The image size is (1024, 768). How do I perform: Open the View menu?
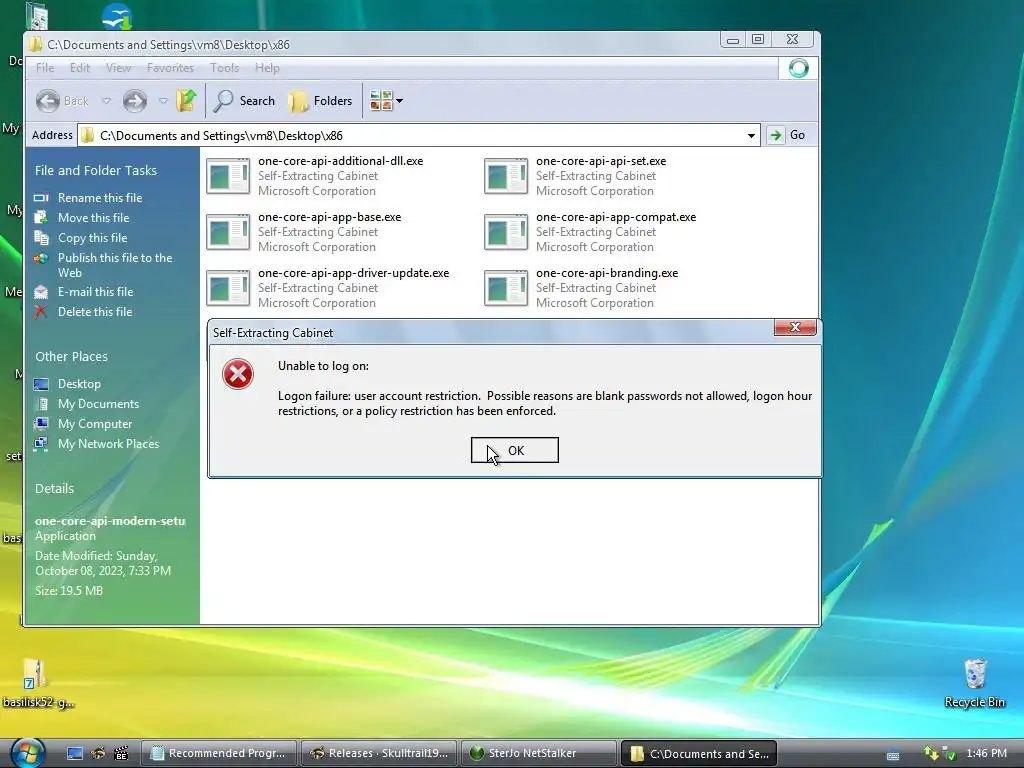(118, 68)
